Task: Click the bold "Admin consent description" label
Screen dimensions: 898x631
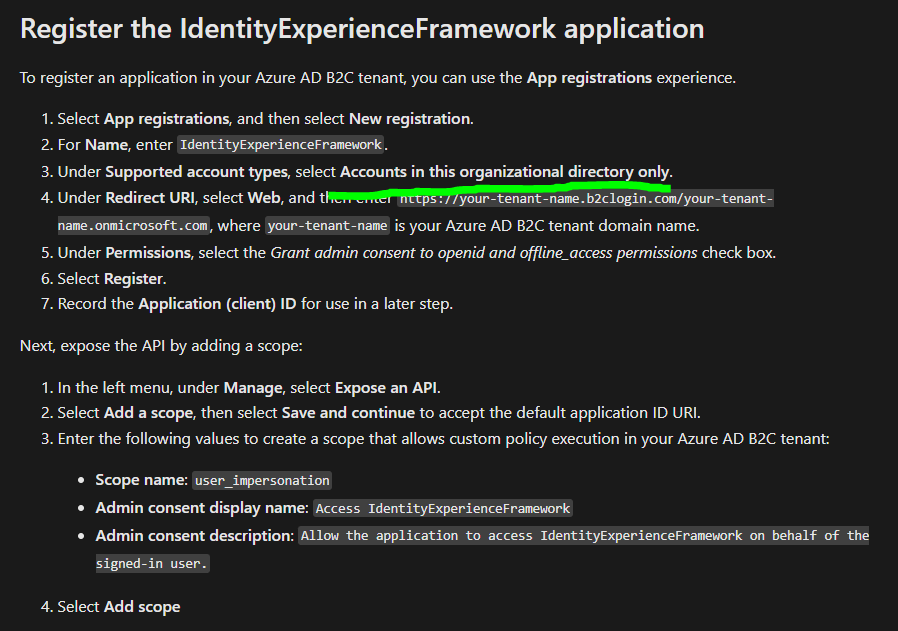Action: click(x=195, y=536)
